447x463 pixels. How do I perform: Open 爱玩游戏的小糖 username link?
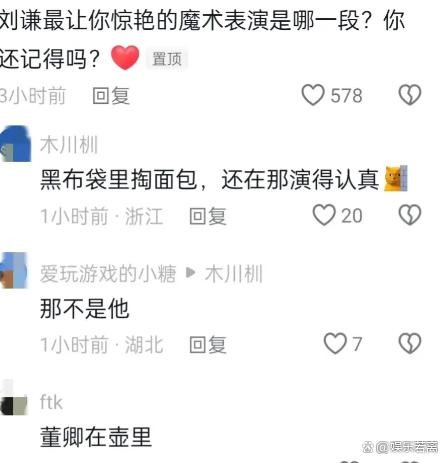108,274
